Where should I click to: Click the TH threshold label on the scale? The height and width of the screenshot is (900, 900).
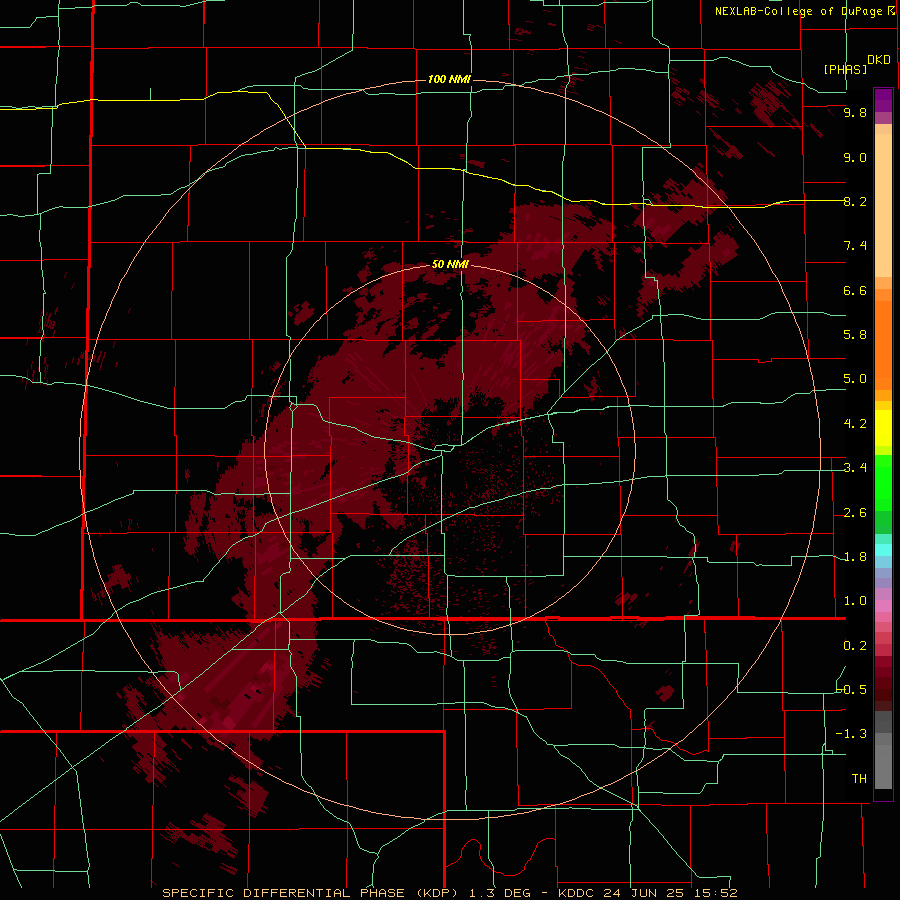pyautogui.click(x=859, y=779)
